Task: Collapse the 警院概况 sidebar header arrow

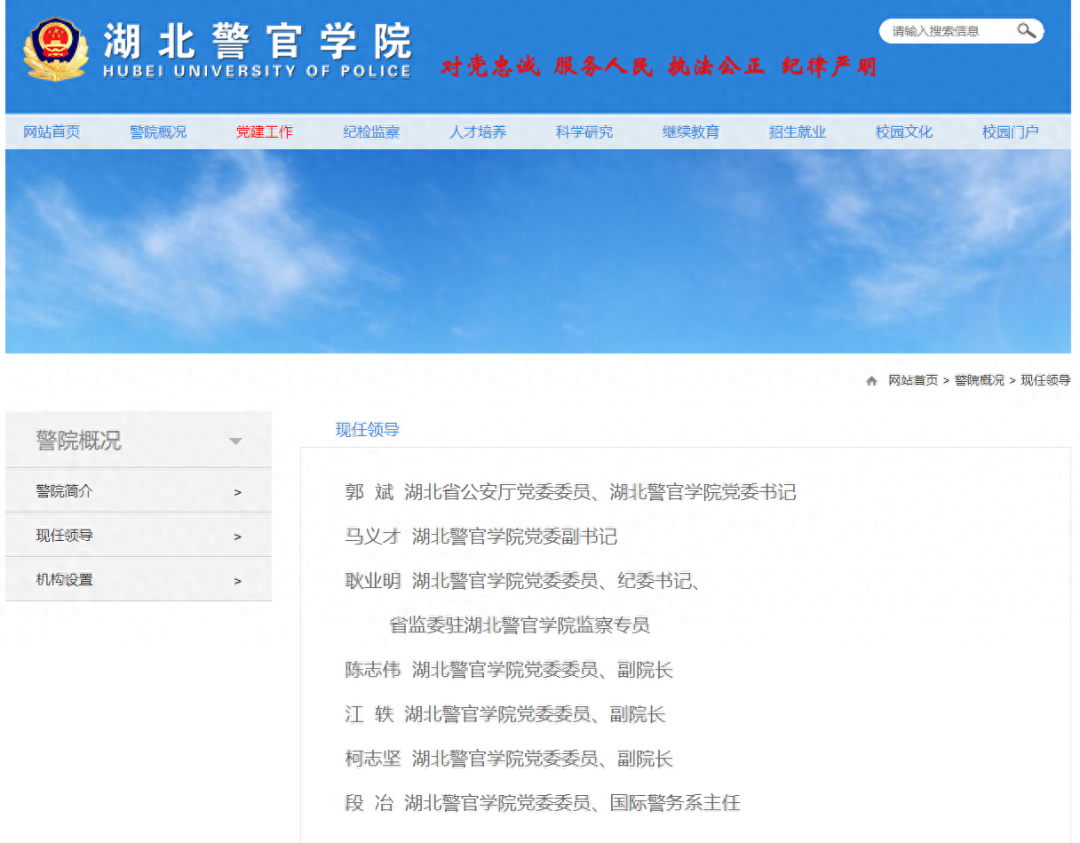Action: click(x=236, y=441)
